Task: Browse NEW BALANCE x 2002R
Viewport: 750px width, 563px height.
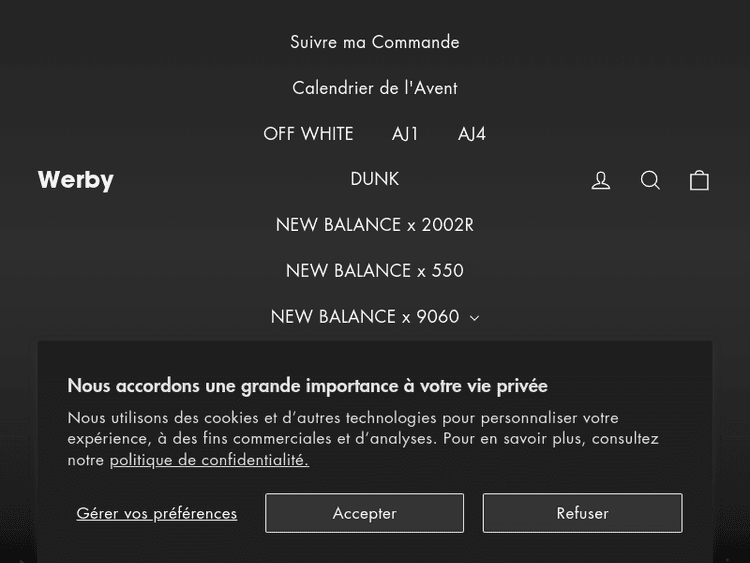Action: [375, 225]
